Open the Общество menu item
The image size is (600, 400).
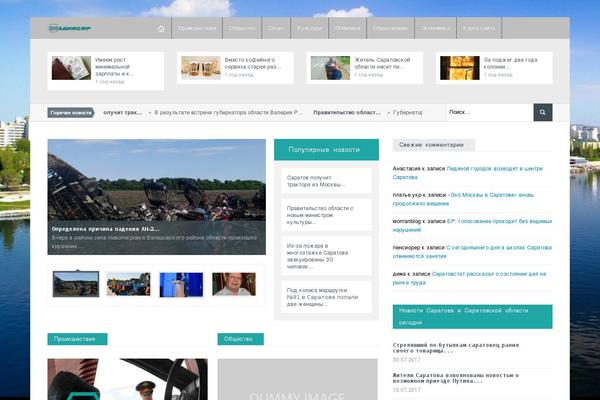242,28
